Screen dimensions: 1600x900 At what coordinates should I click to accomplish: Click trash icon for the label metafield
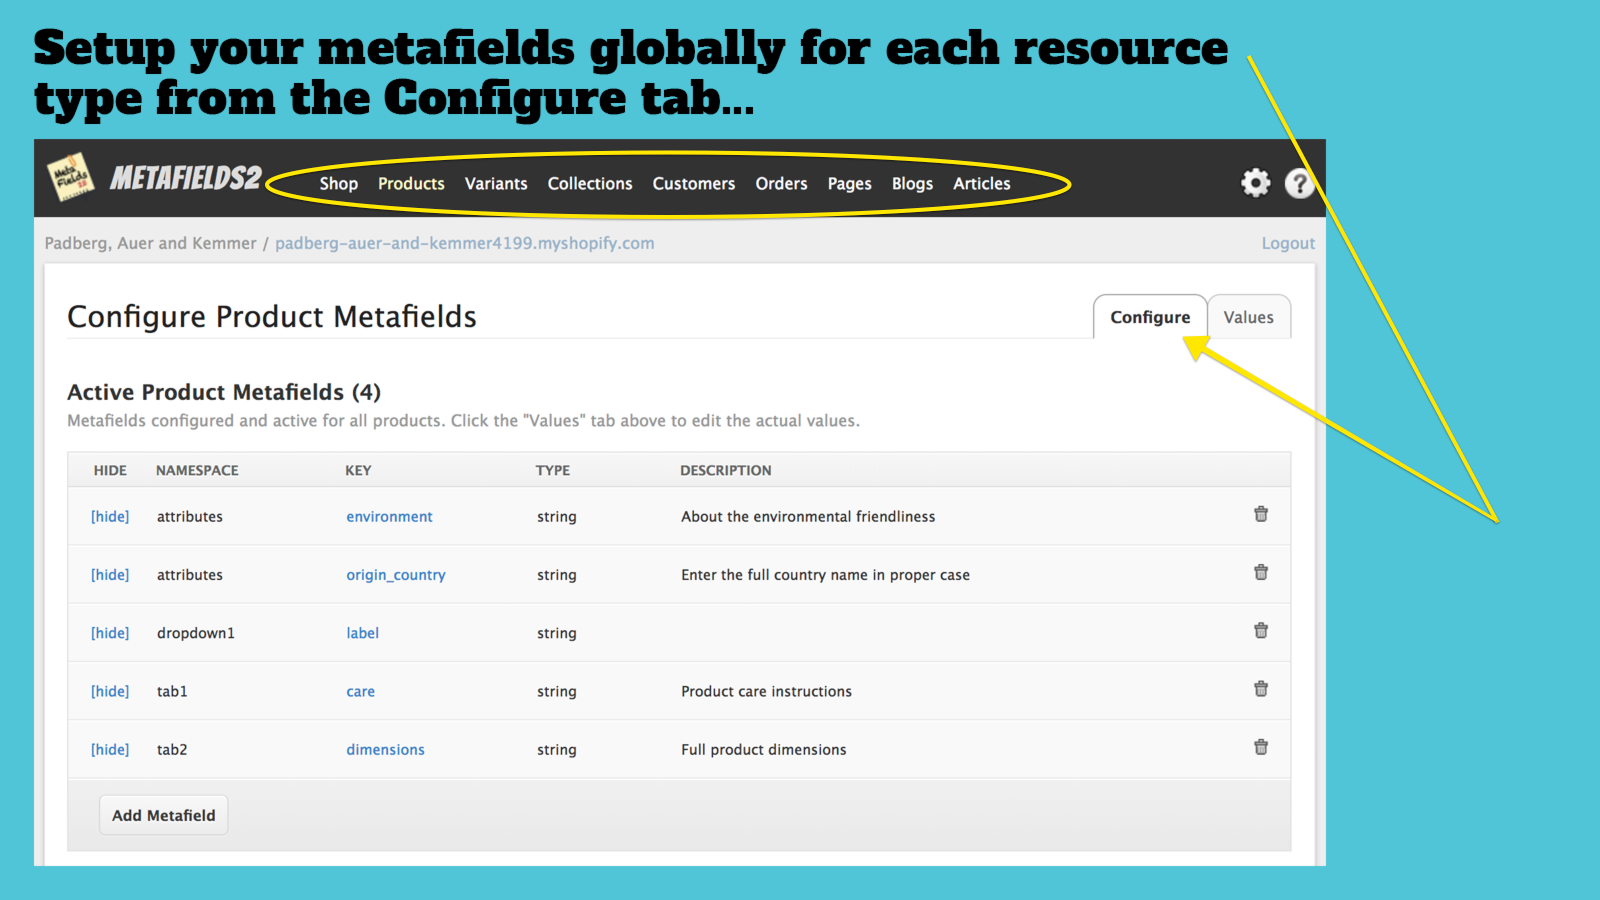coord(1261,631)
